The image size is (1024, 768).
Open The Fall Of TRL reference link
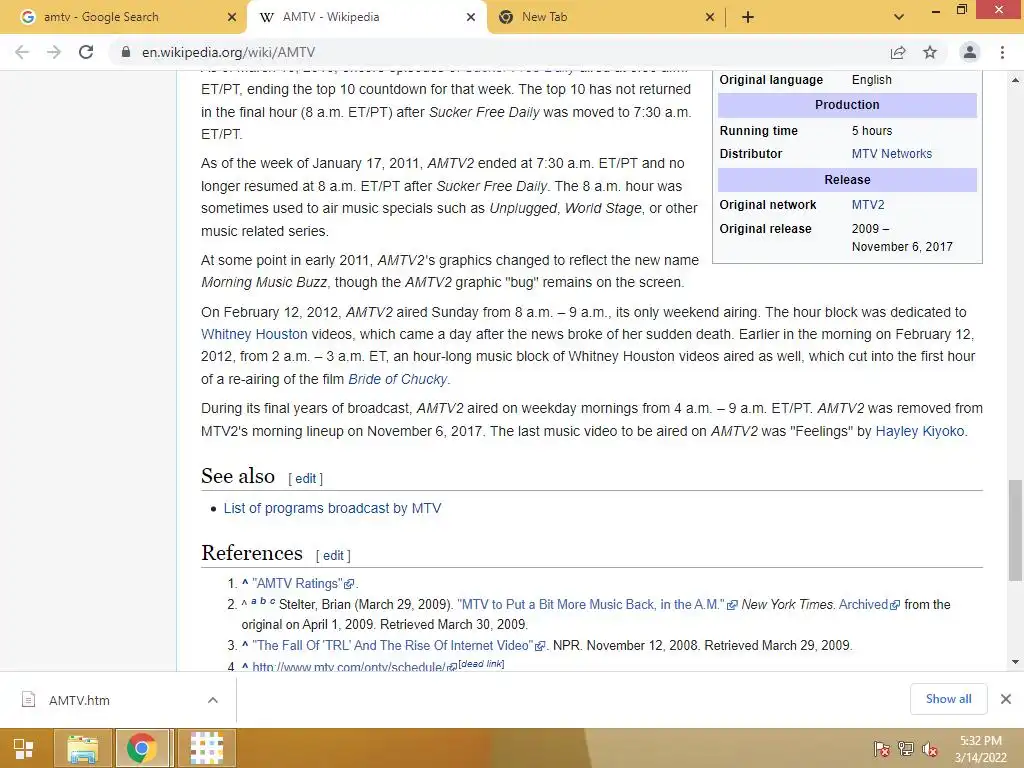pos(398,646)
